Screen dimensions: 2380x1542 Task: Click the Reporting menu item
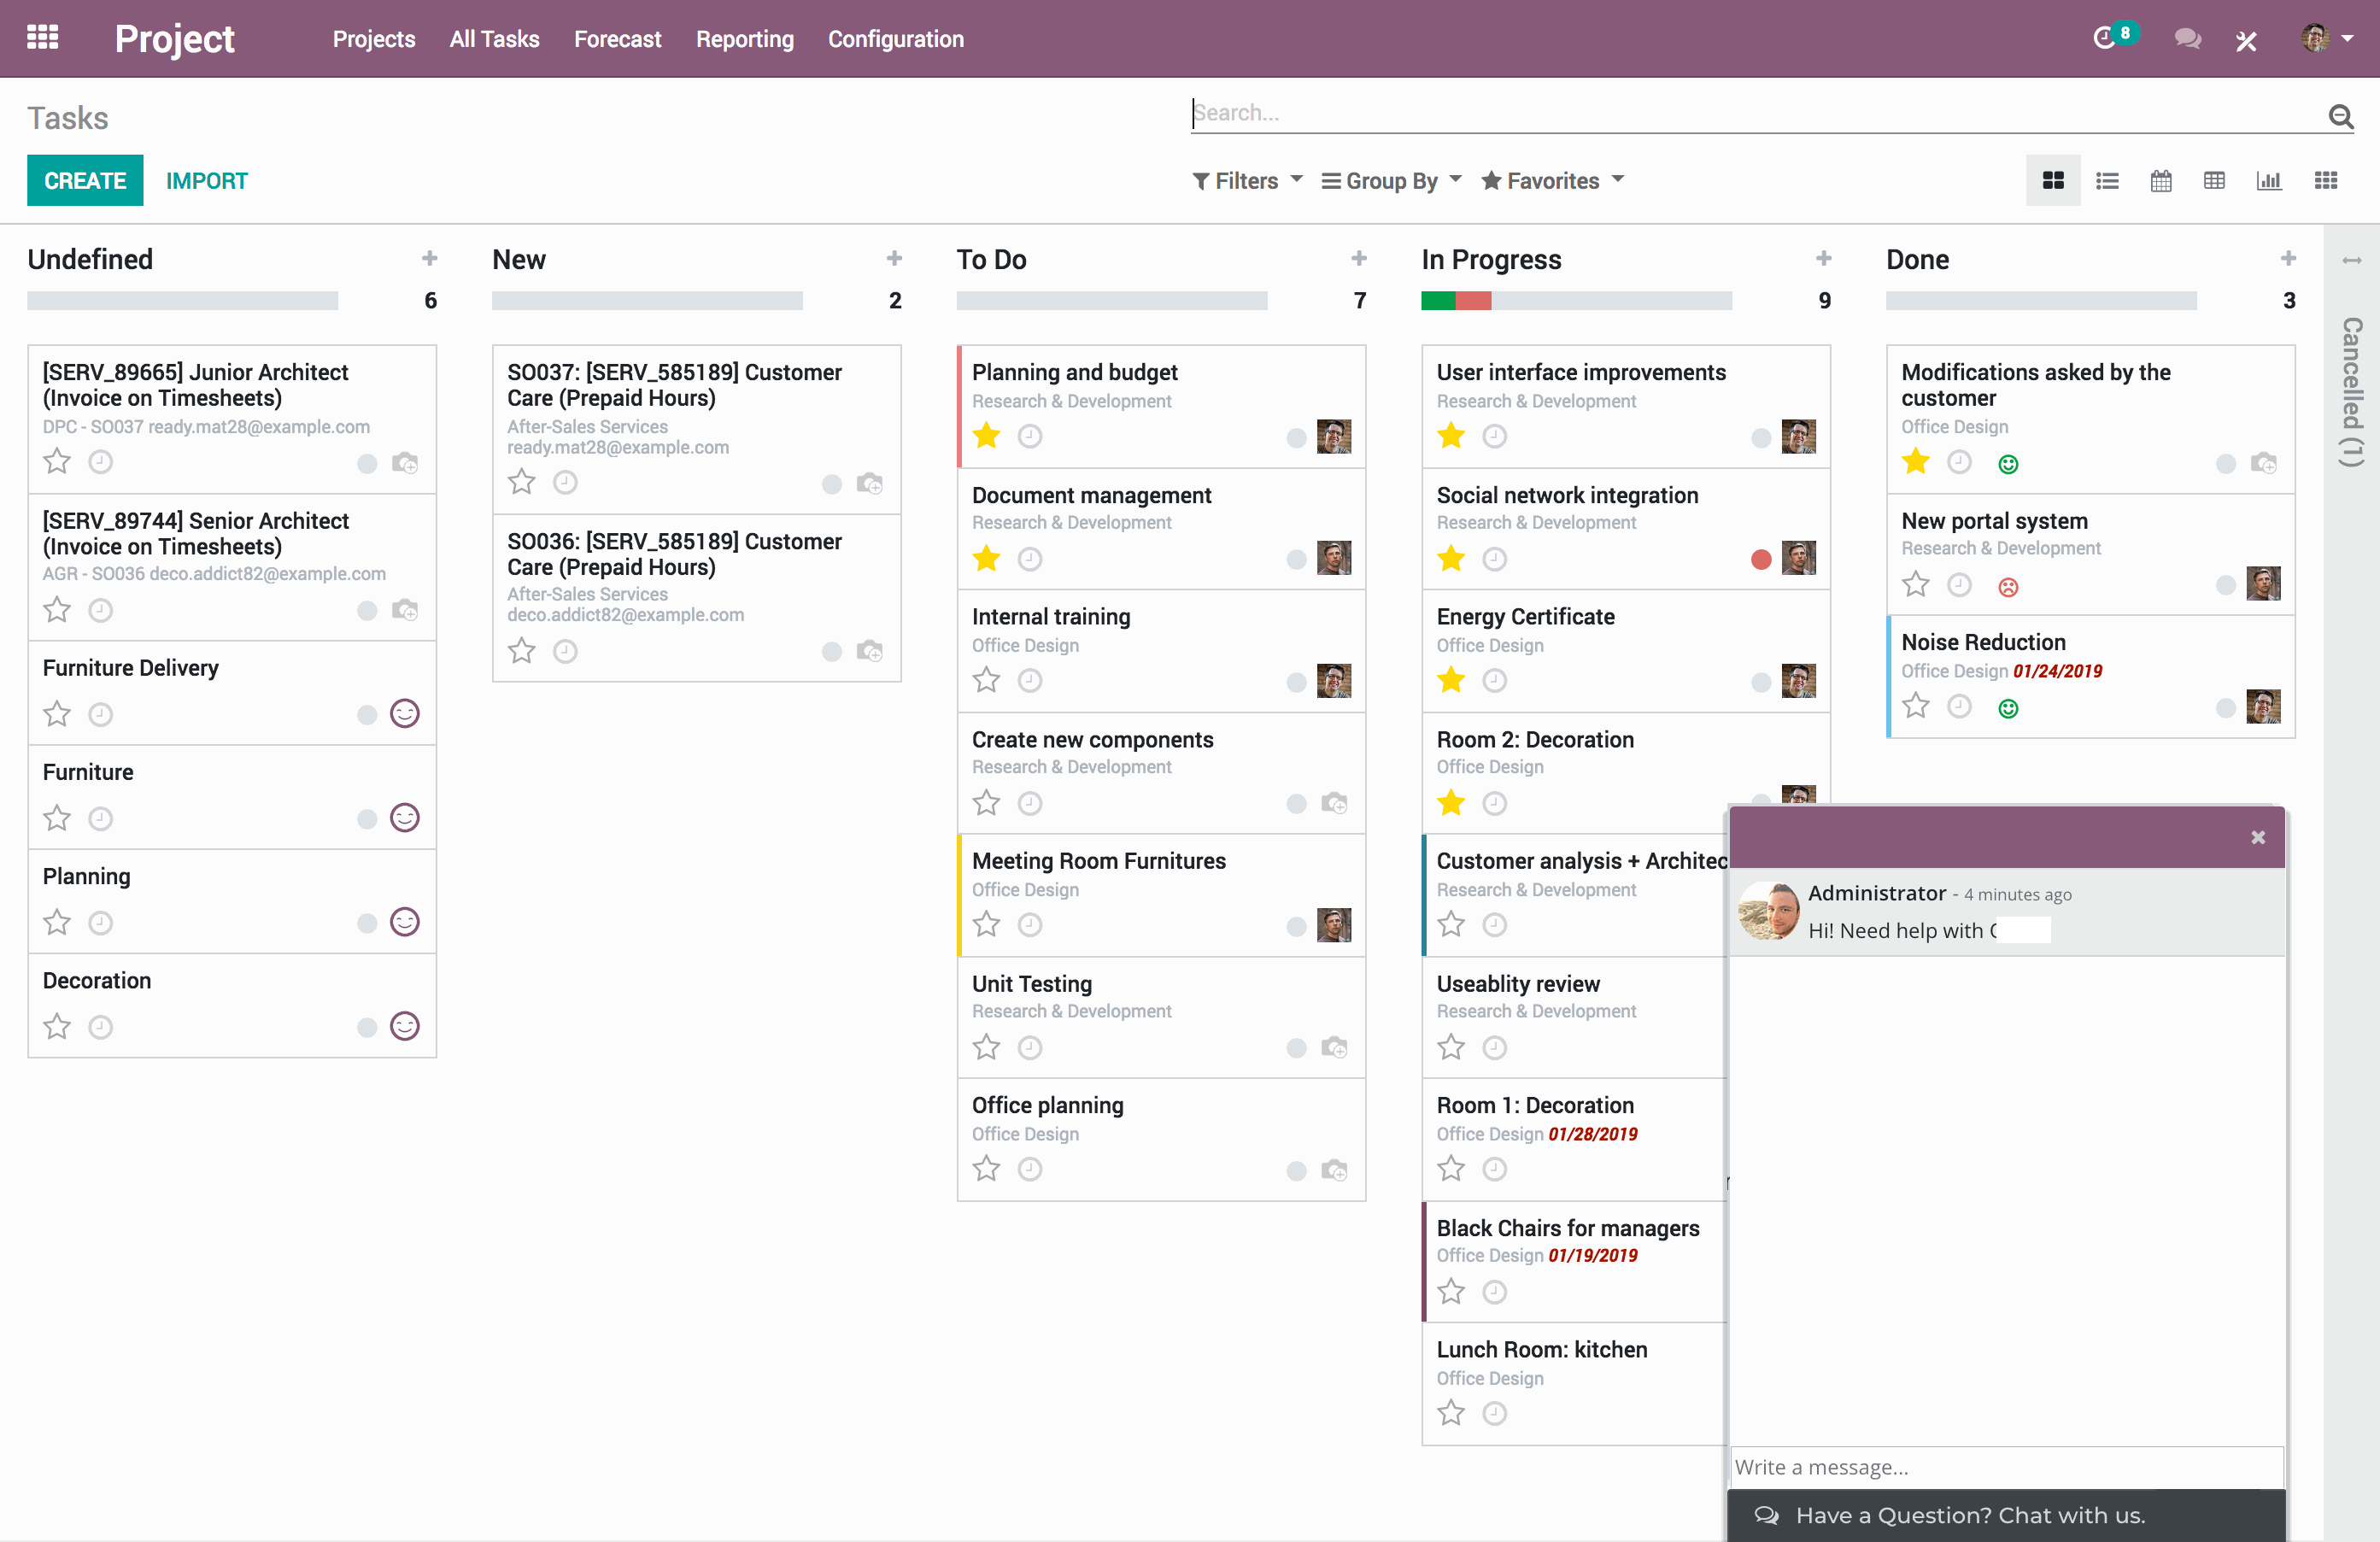(744, 38)
